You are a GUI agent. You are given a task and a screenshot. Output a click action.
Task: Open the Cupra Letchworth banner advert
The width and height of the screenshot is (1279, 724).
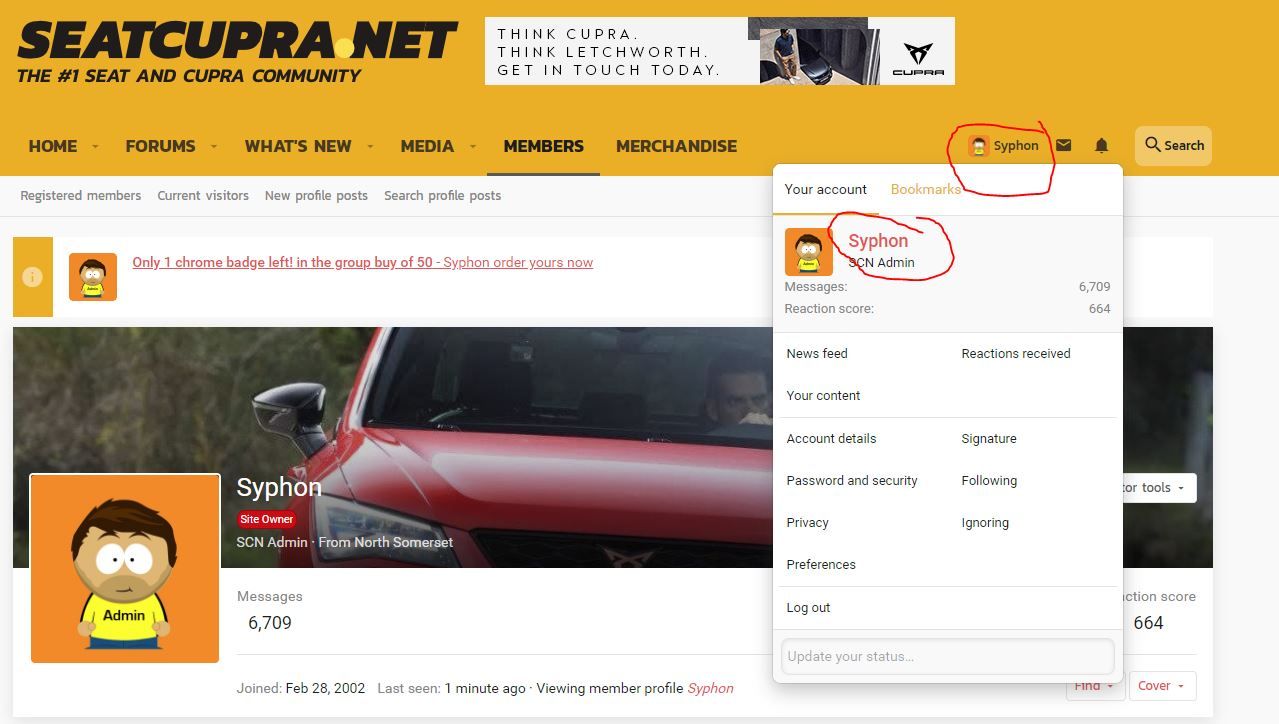coord(720,51)
